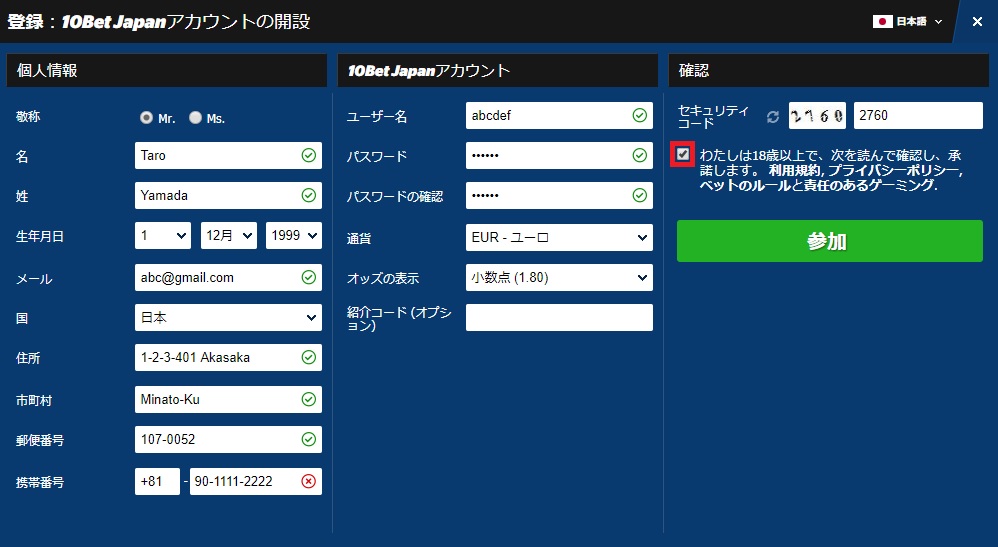Click green checkmark in the username field
Viewport: 998px width, 547px height.
[x=640, y=115]
